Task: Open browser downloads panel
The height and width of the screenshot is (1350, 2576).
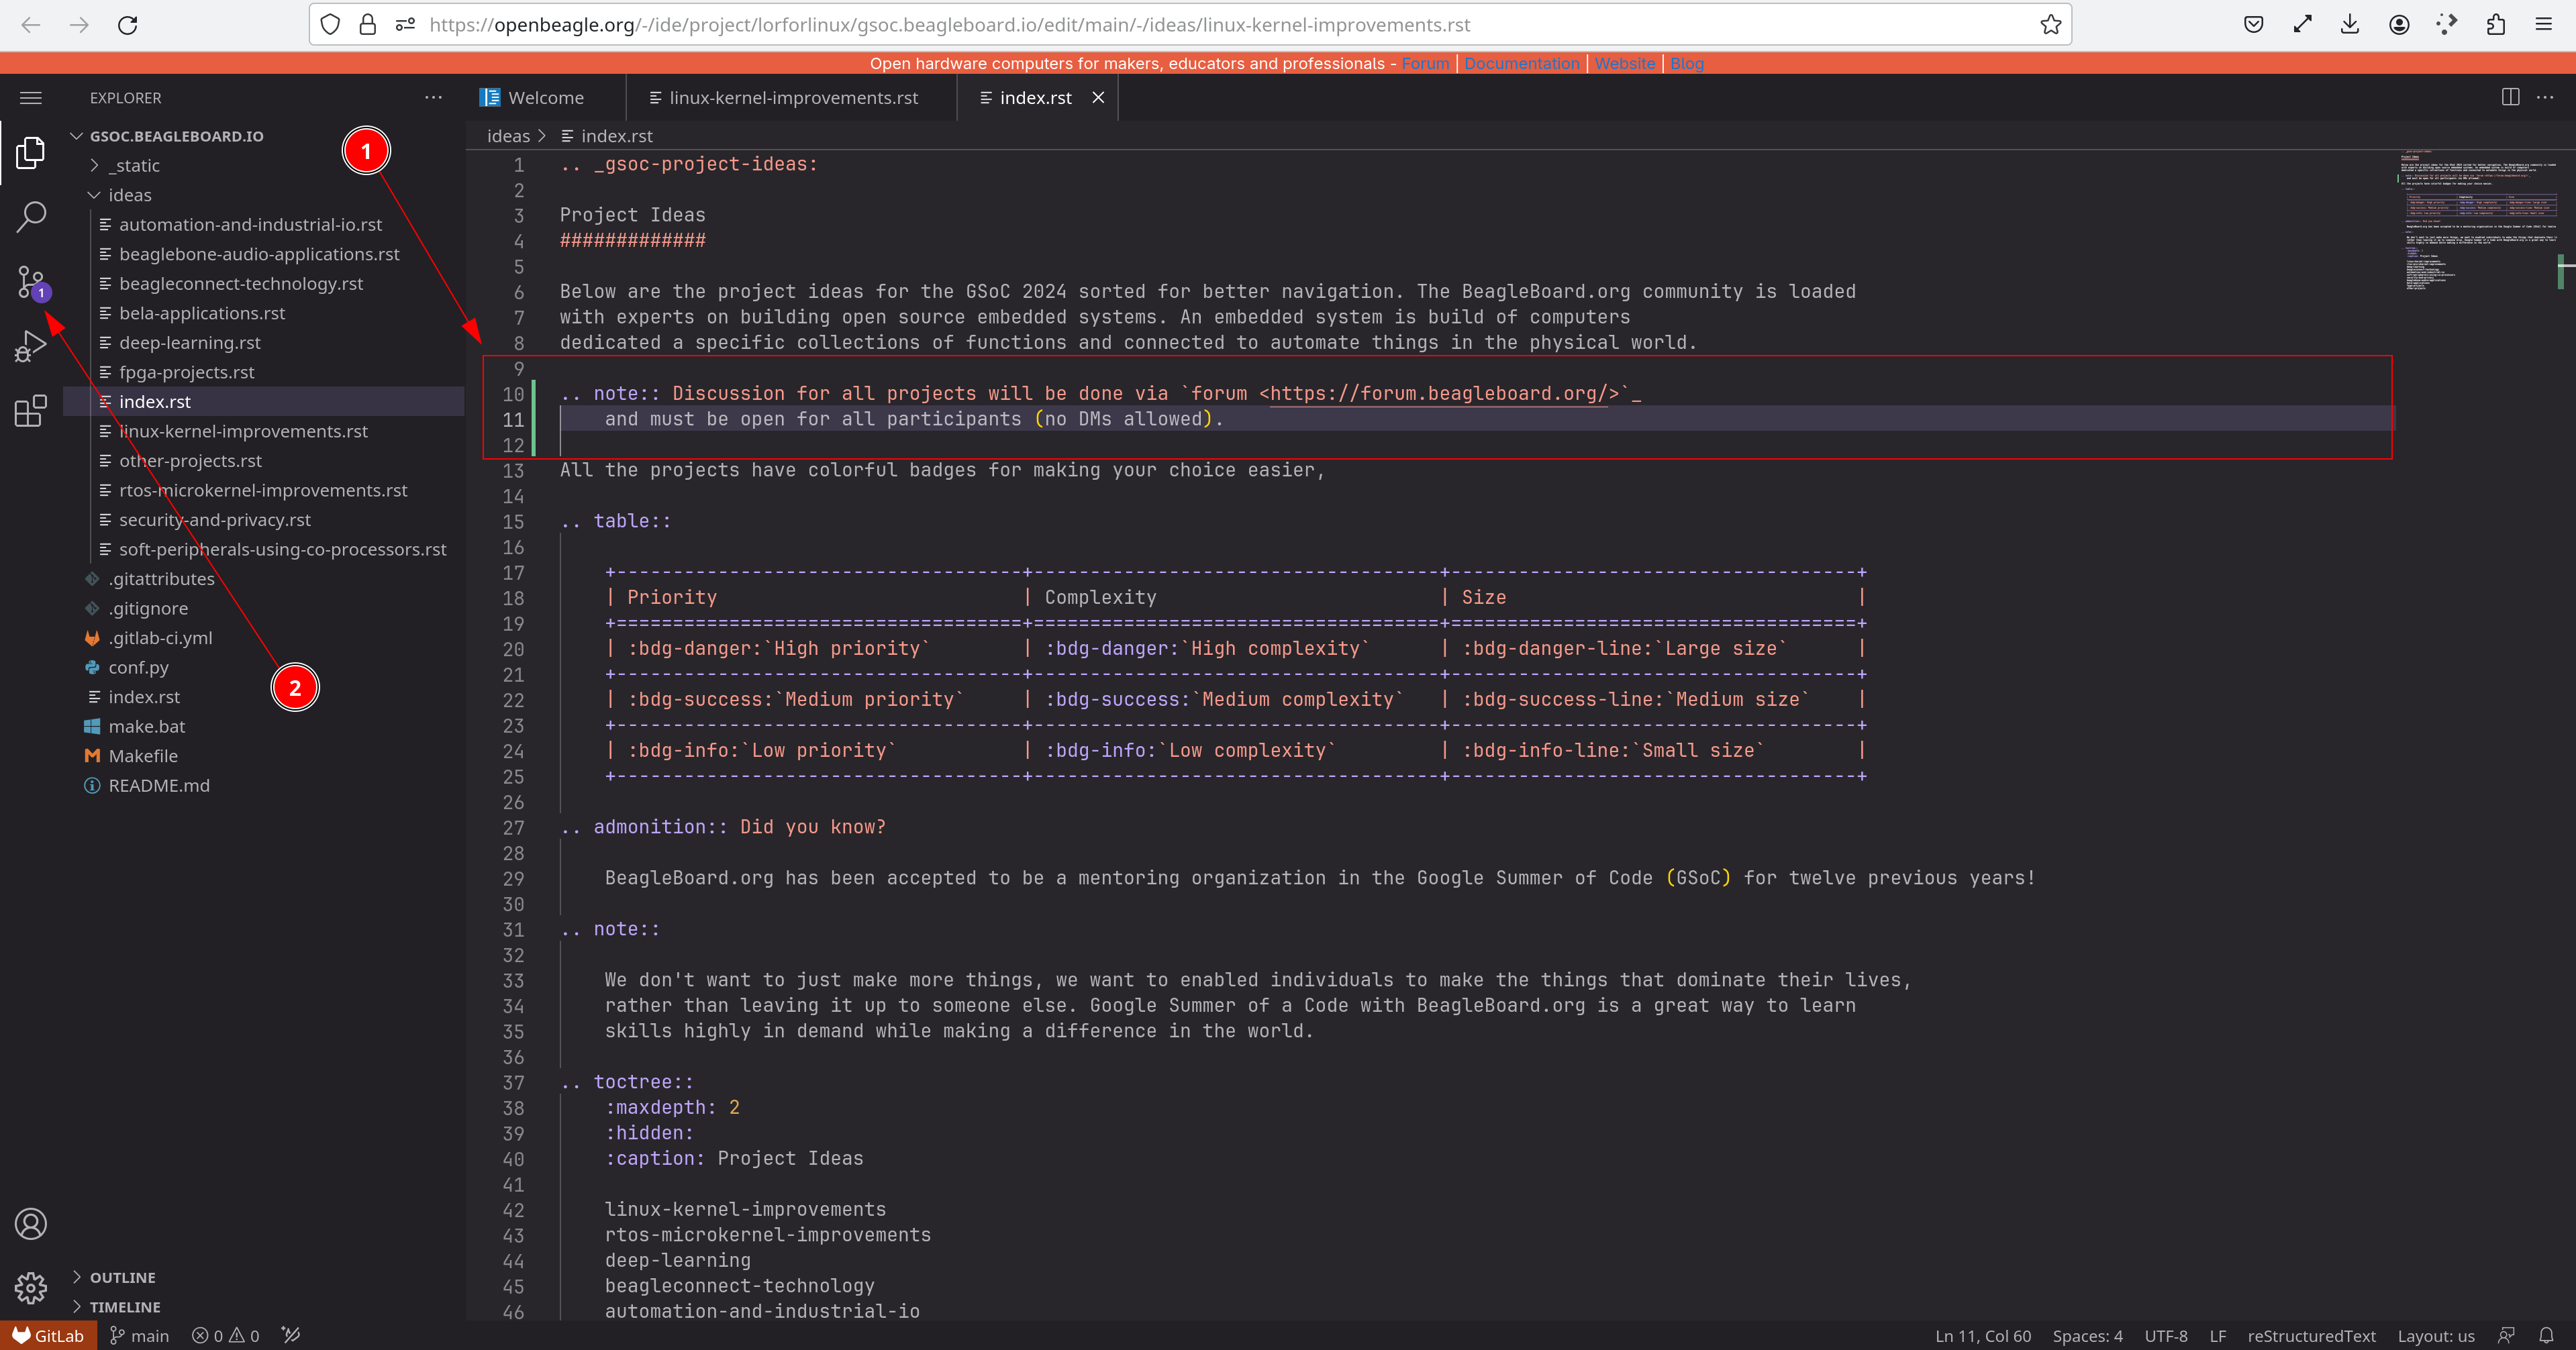Action: coord(2350,25)
